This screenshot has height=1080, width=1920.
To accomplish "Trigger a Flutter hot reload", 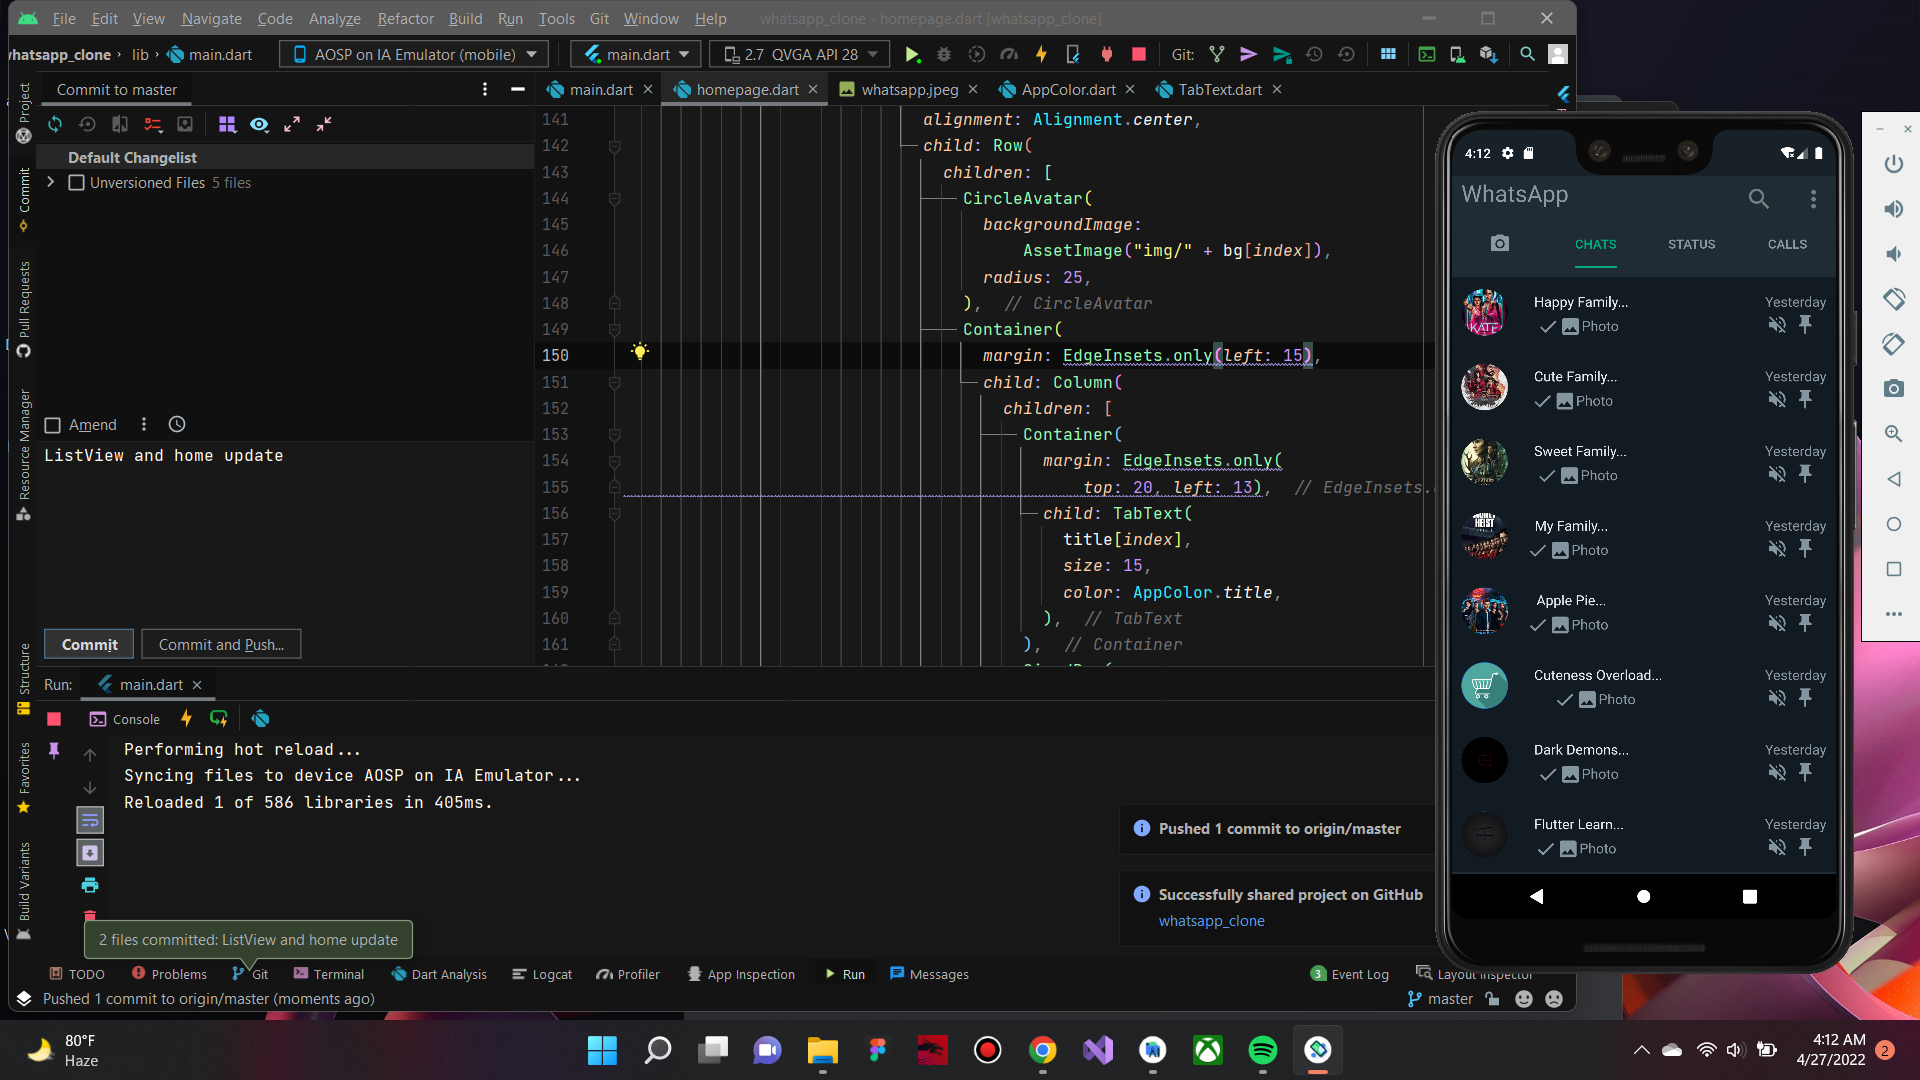I will pos(1041,55).
